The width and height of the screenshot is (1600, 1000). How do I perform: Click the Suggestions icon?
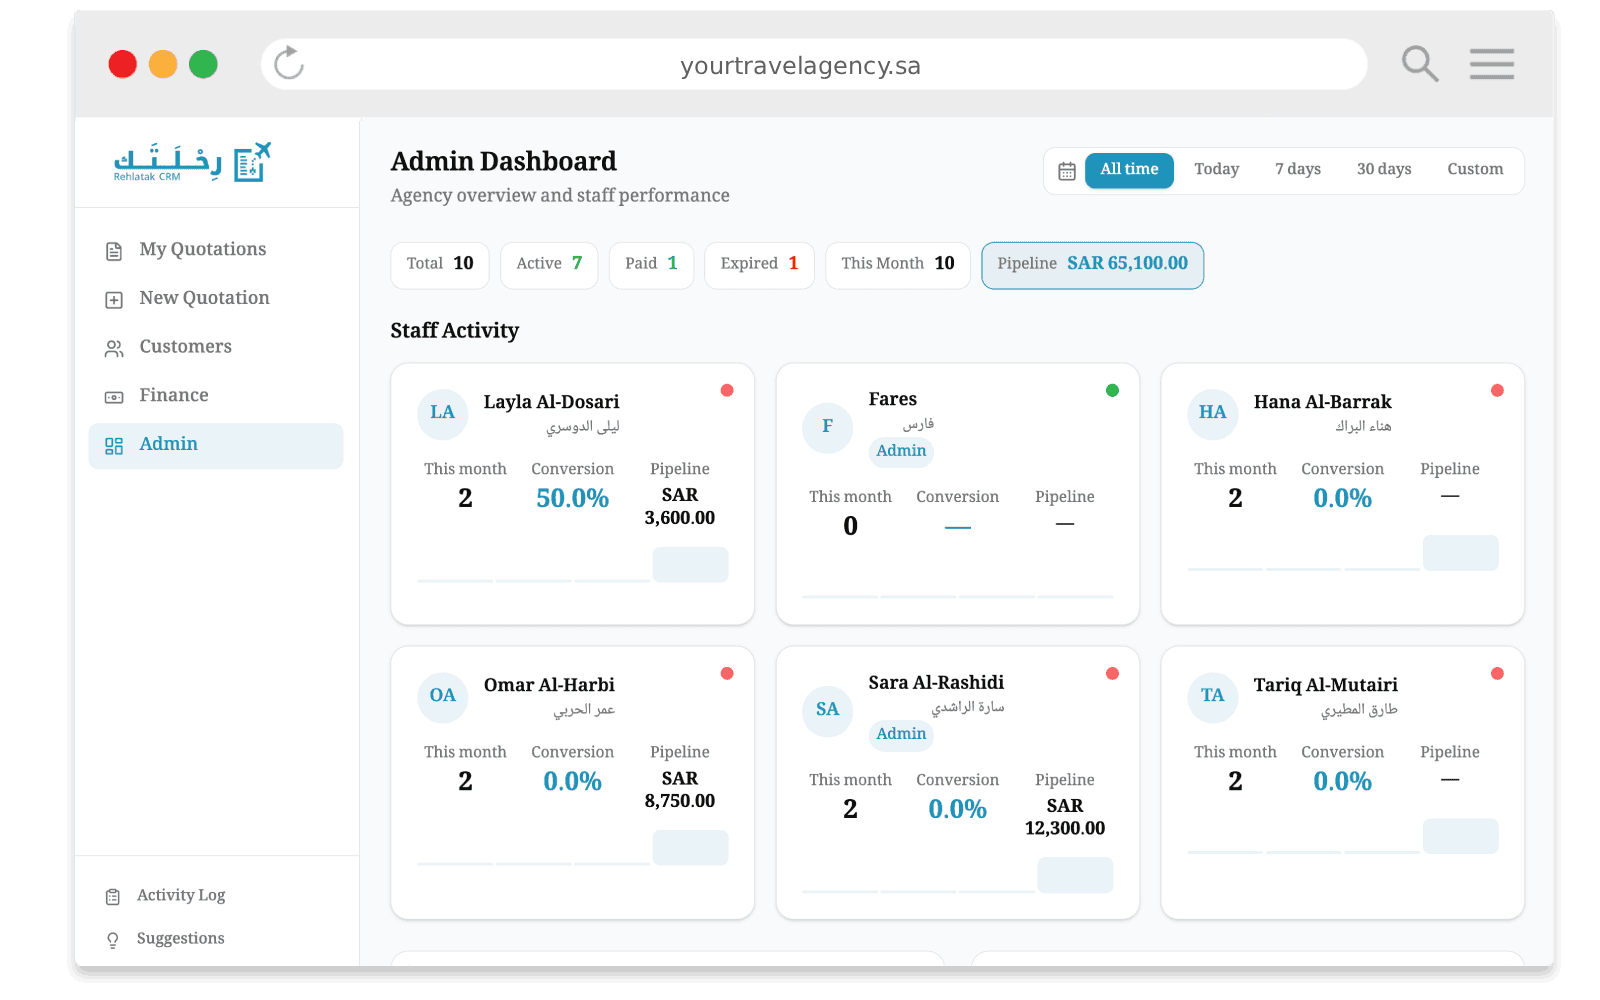coord(113,938)
